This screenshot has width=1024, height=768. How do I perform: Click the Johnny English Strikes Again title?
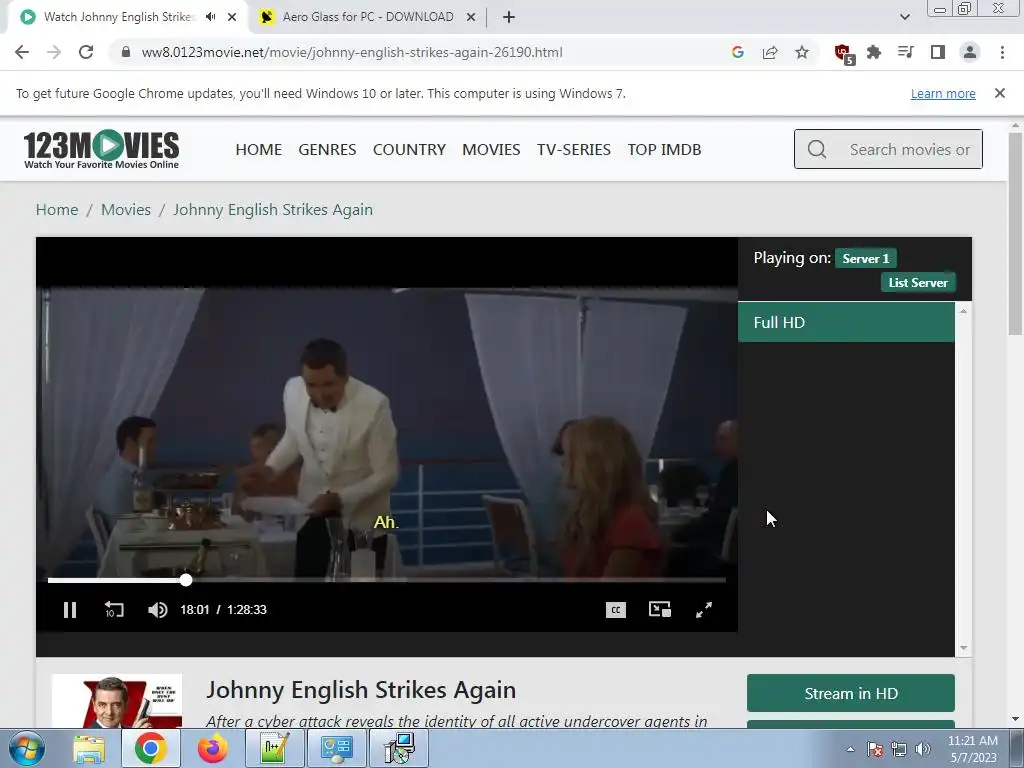[361, 690]
